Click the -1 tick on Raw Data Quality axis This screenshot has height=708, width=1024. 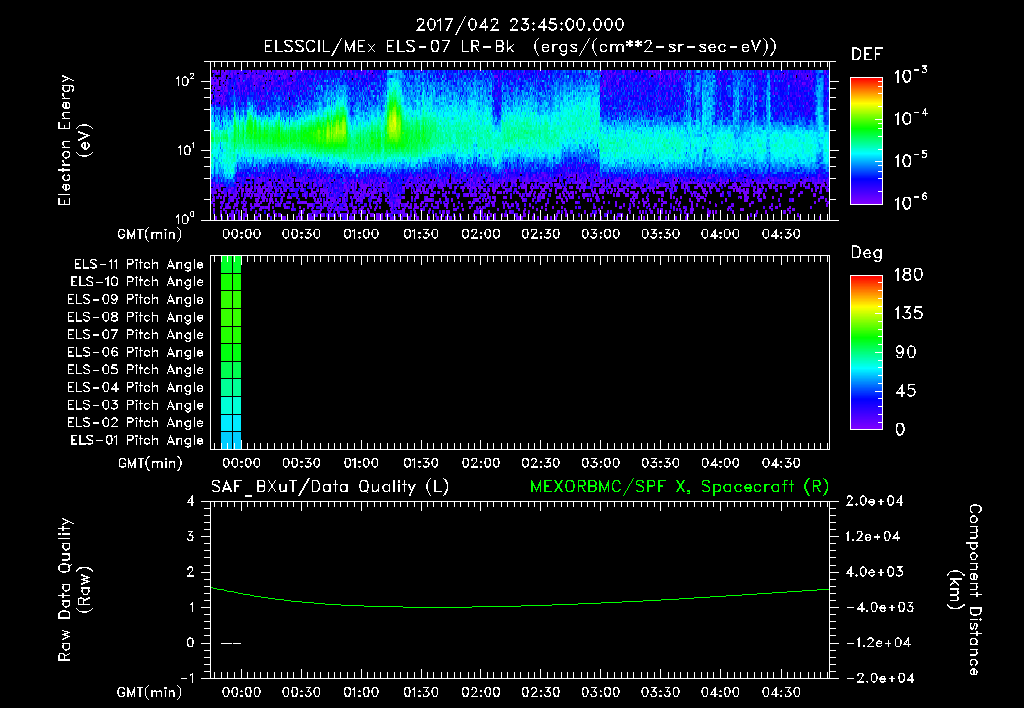click(187, 678)
